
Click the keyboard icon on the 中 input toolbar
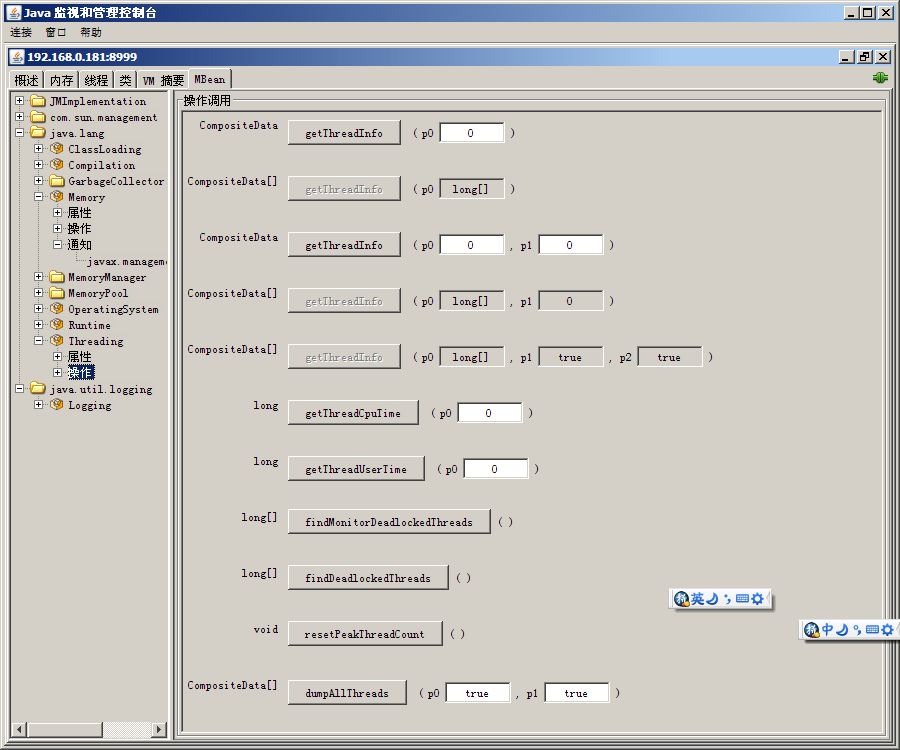click(x=873, y=629)
